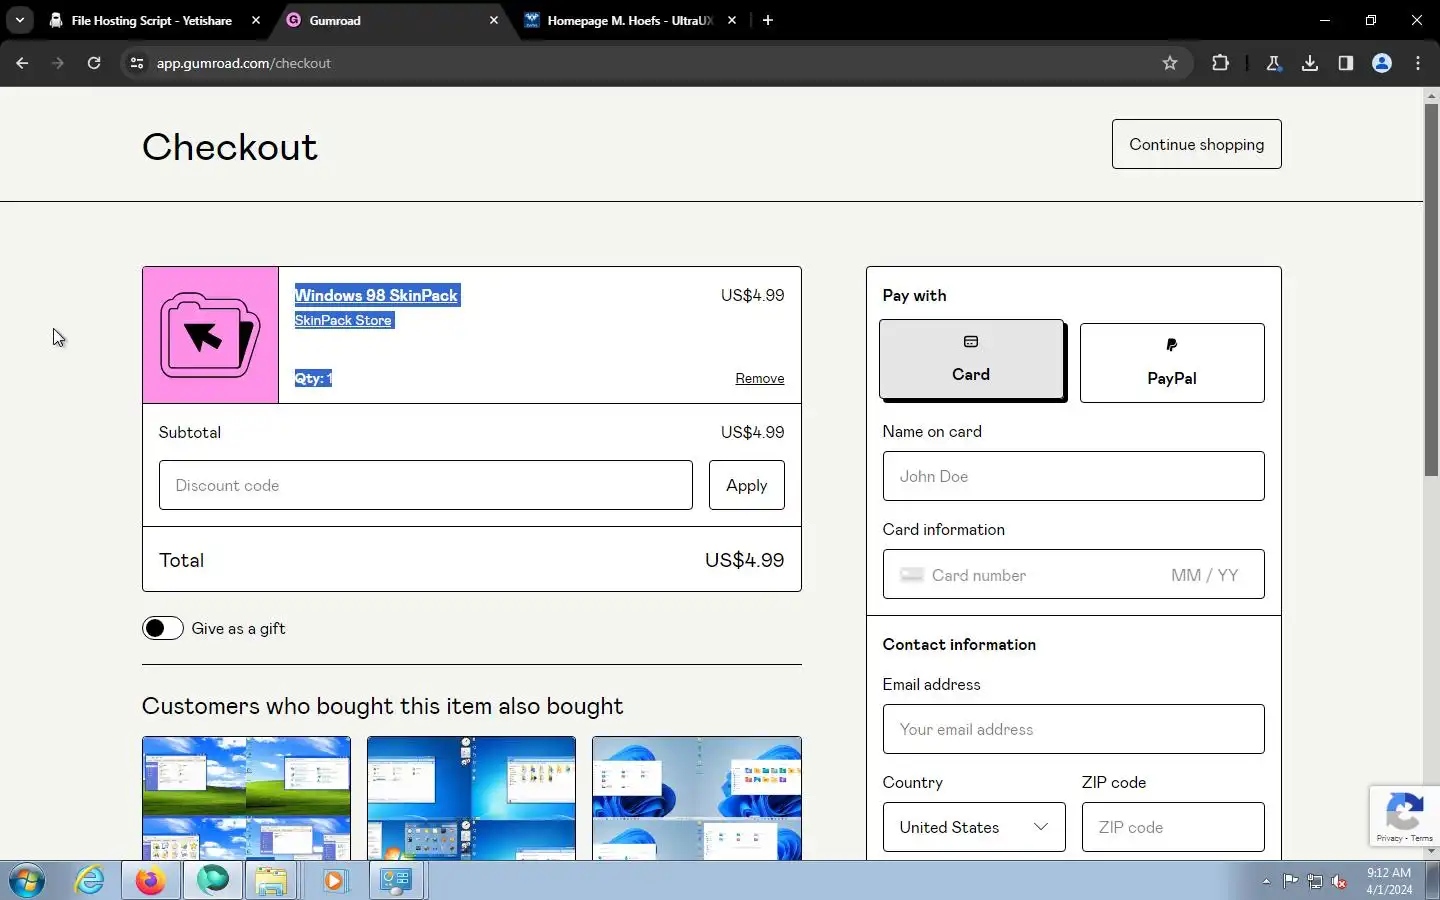
Task: Open the Action Center flag icon
Action: click(1290, 881)
